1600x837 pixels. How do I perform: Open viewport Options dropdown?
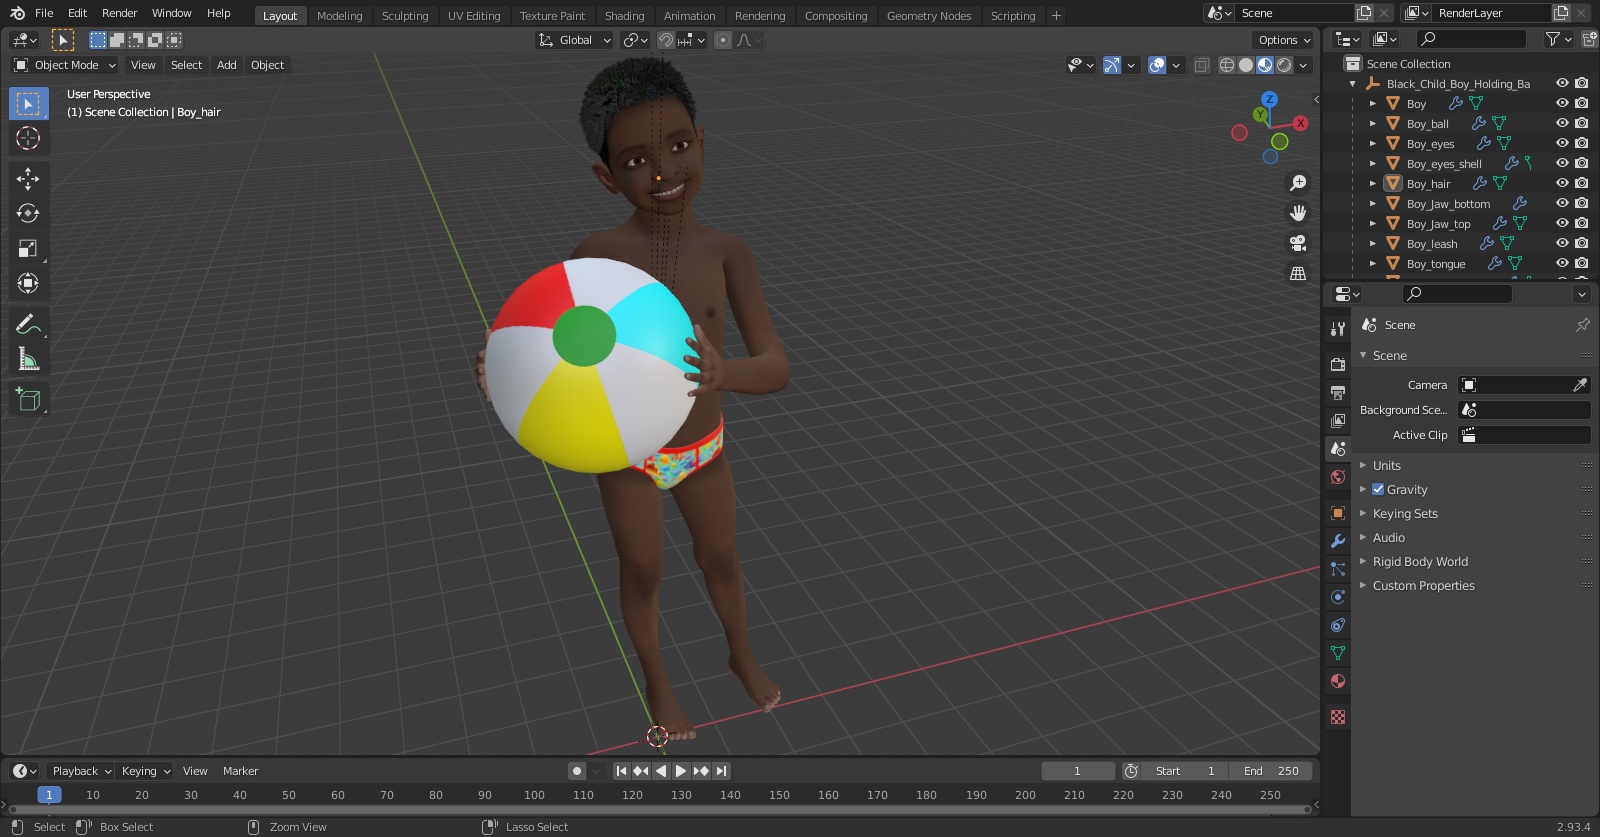click(1284, 40)
